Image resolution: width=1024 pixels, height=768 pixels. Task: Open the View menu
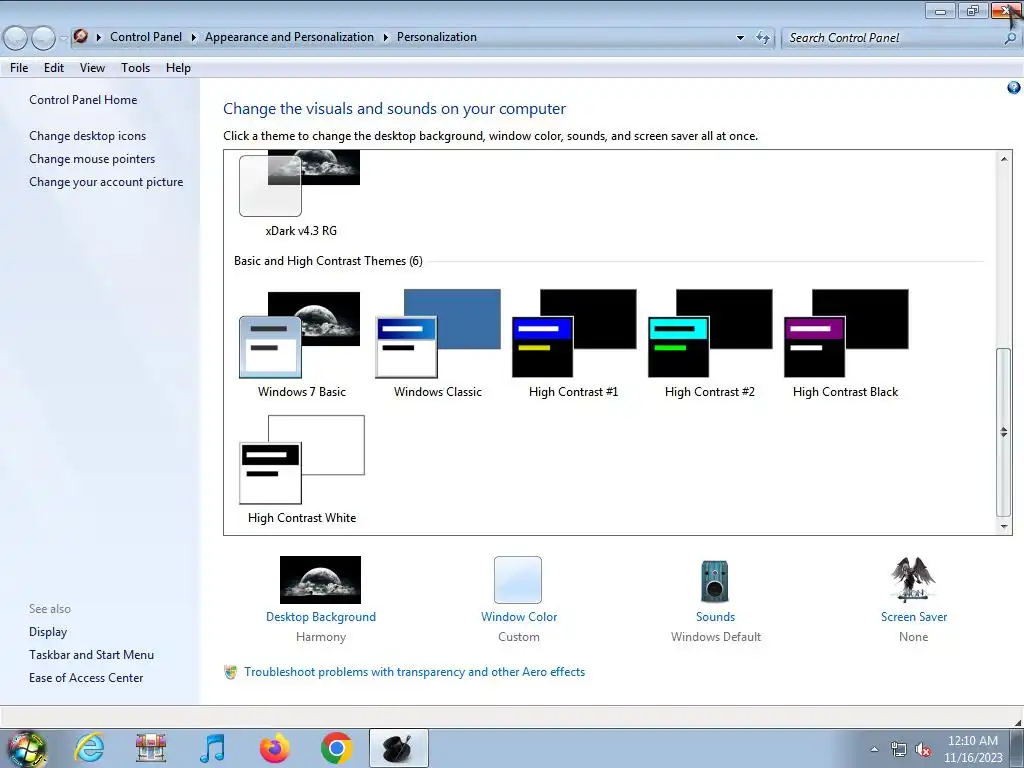click(92, 67)
